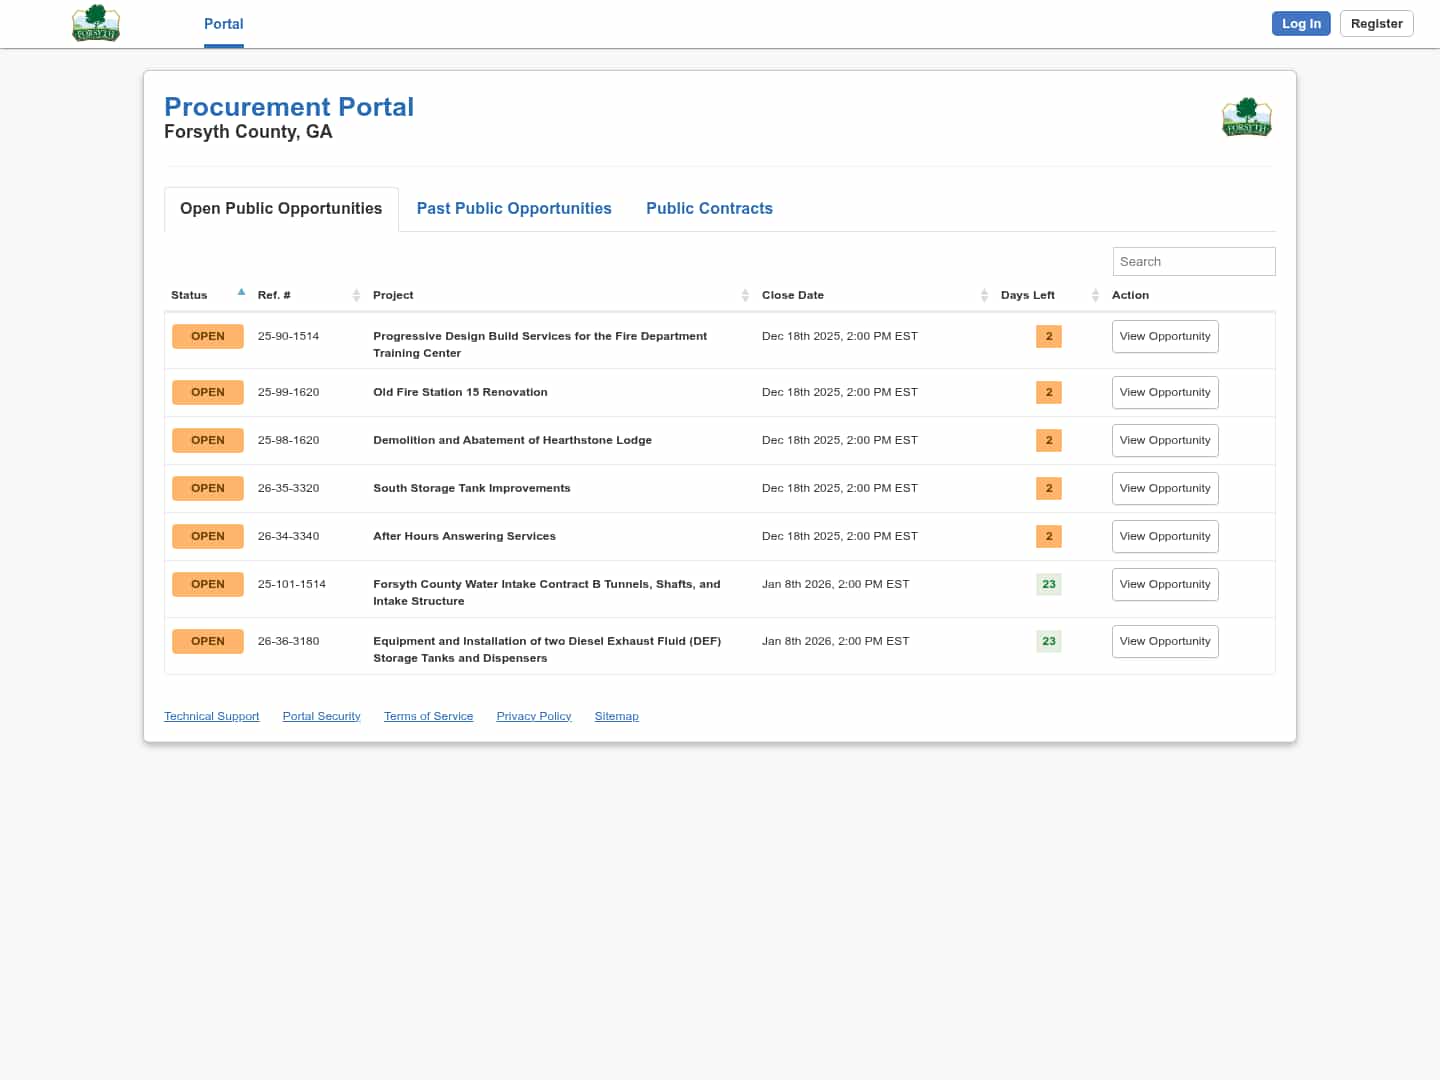
Task: Open the Privacy Policy link
Action: (533, 717)
